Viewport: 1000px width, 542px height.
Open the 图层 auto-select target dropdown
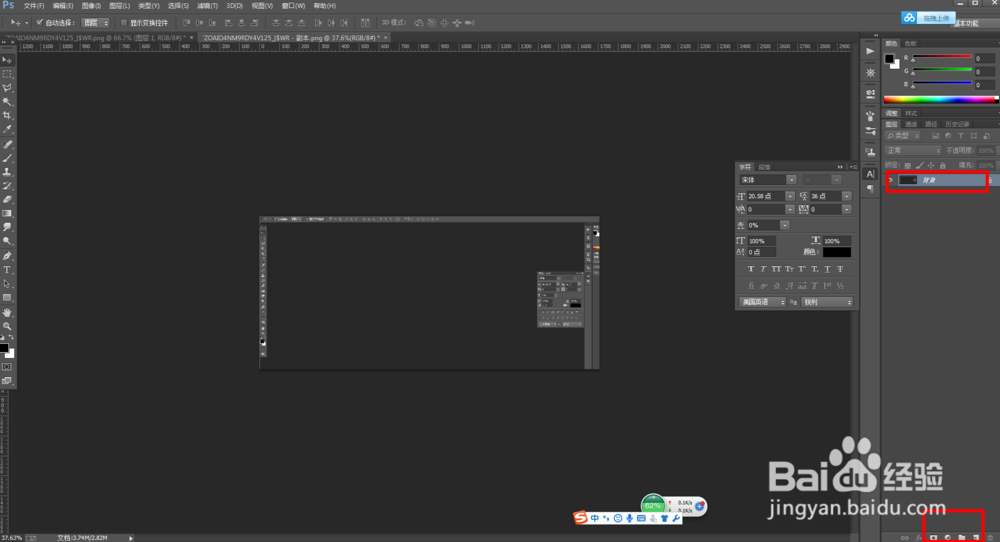[96, 22]
